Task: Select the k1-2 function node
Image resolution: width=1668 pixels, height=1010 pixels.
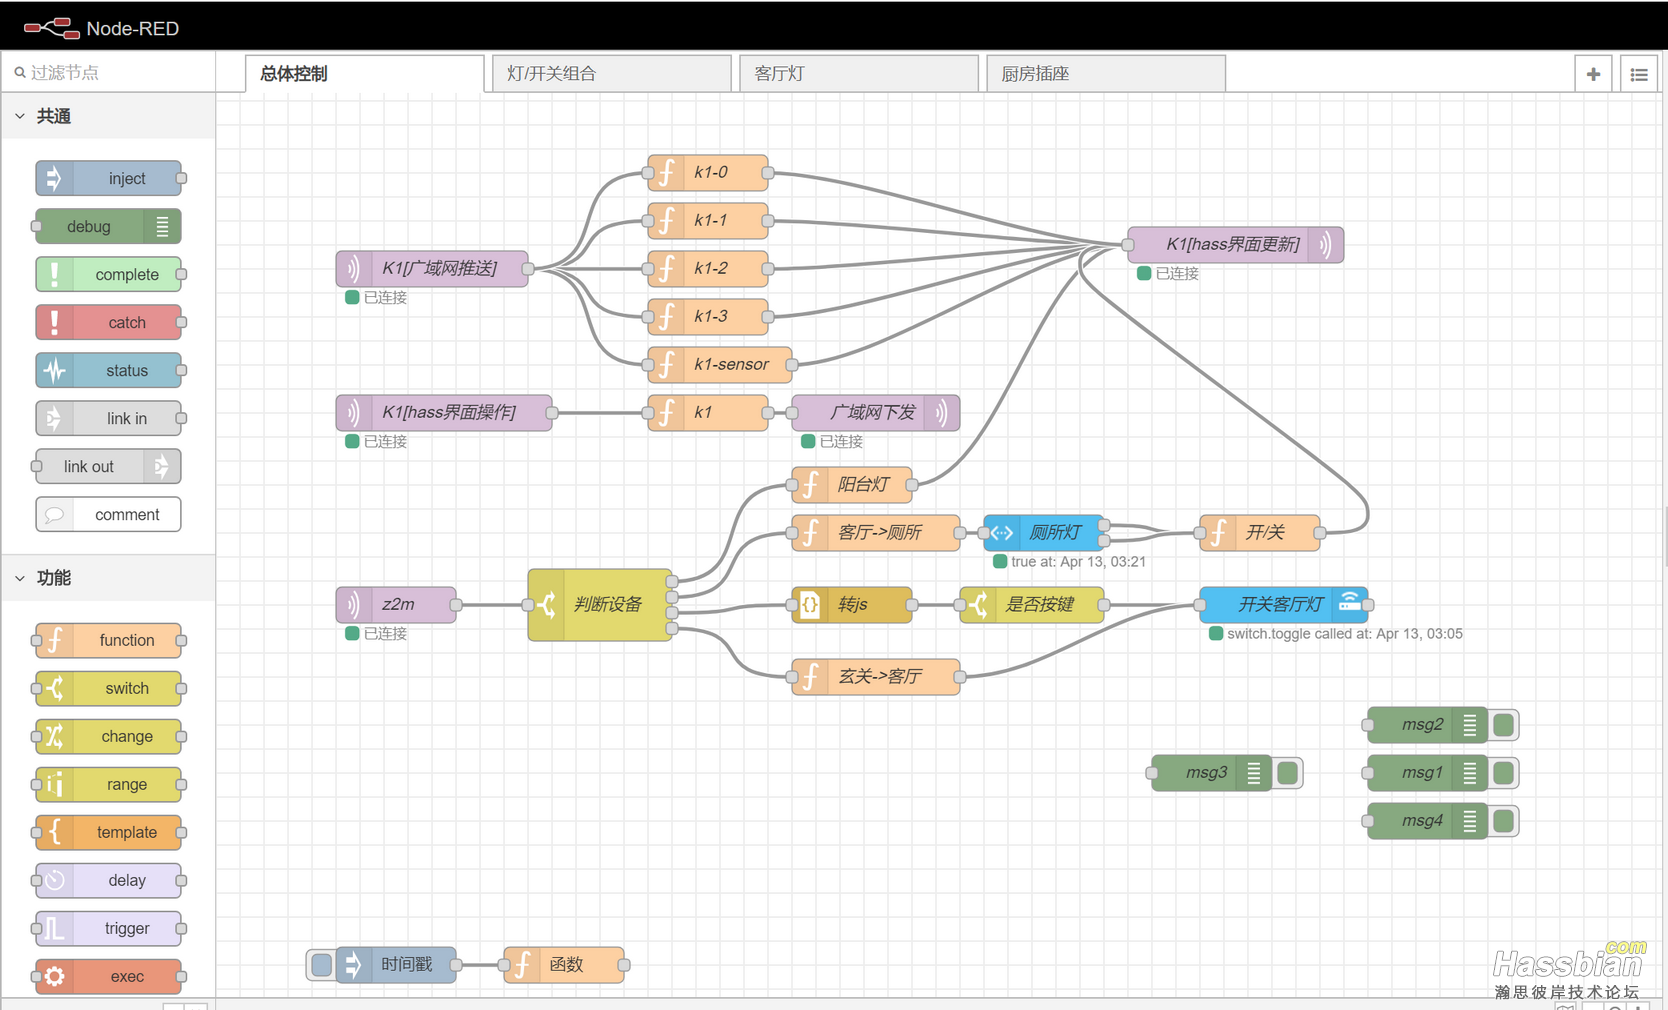Action: click(x=708, y=268)
